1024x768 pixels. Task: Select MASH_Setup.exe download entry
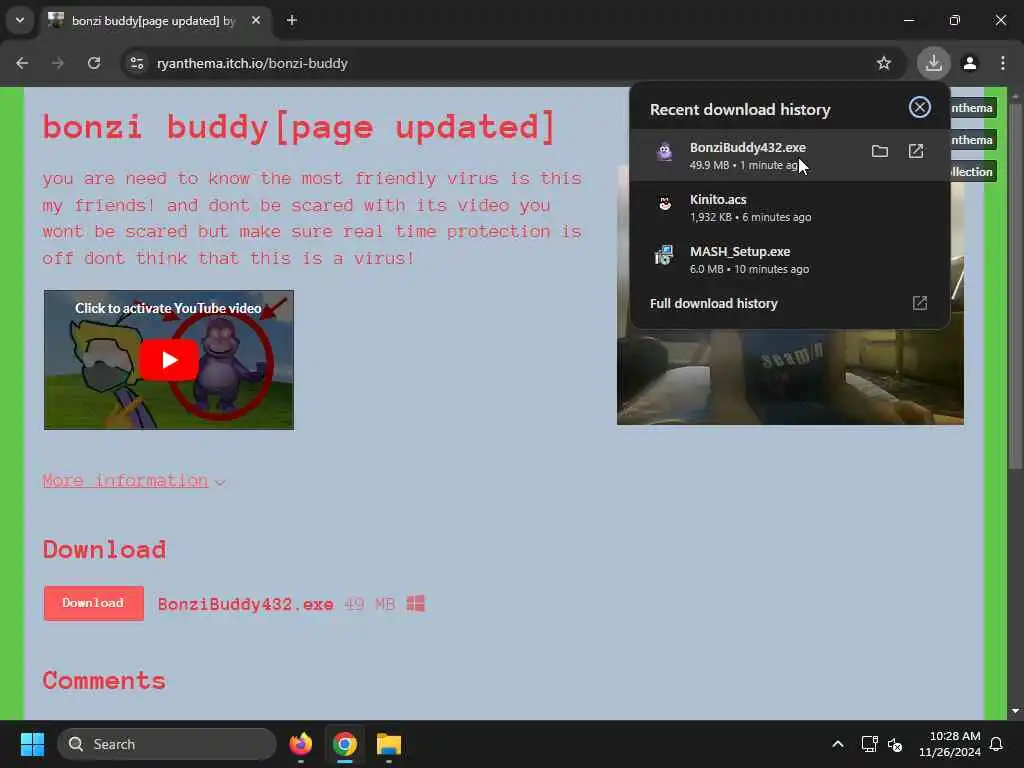pos(790,259)
